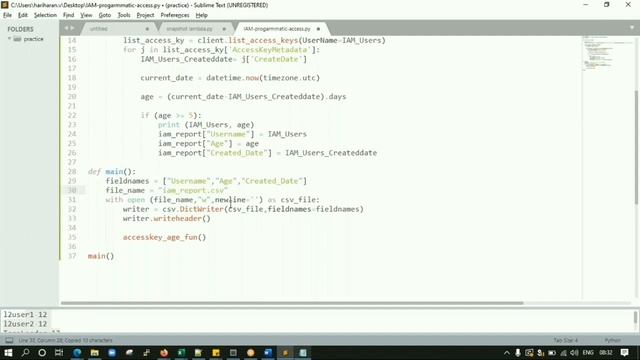Open the Goto menu

coord(104,15)
